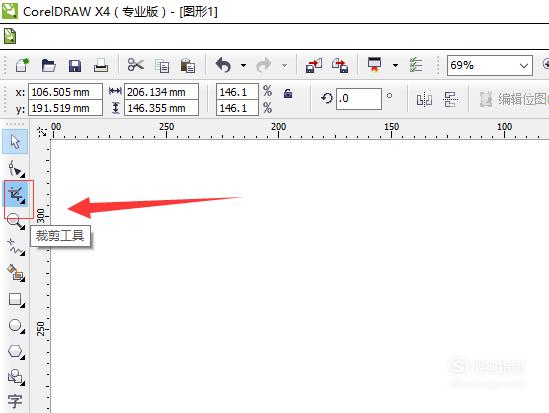Select the Zoom magnifier tool
Image resolution: width=549 pixels, height=413 pixels.
pos(16,221)
